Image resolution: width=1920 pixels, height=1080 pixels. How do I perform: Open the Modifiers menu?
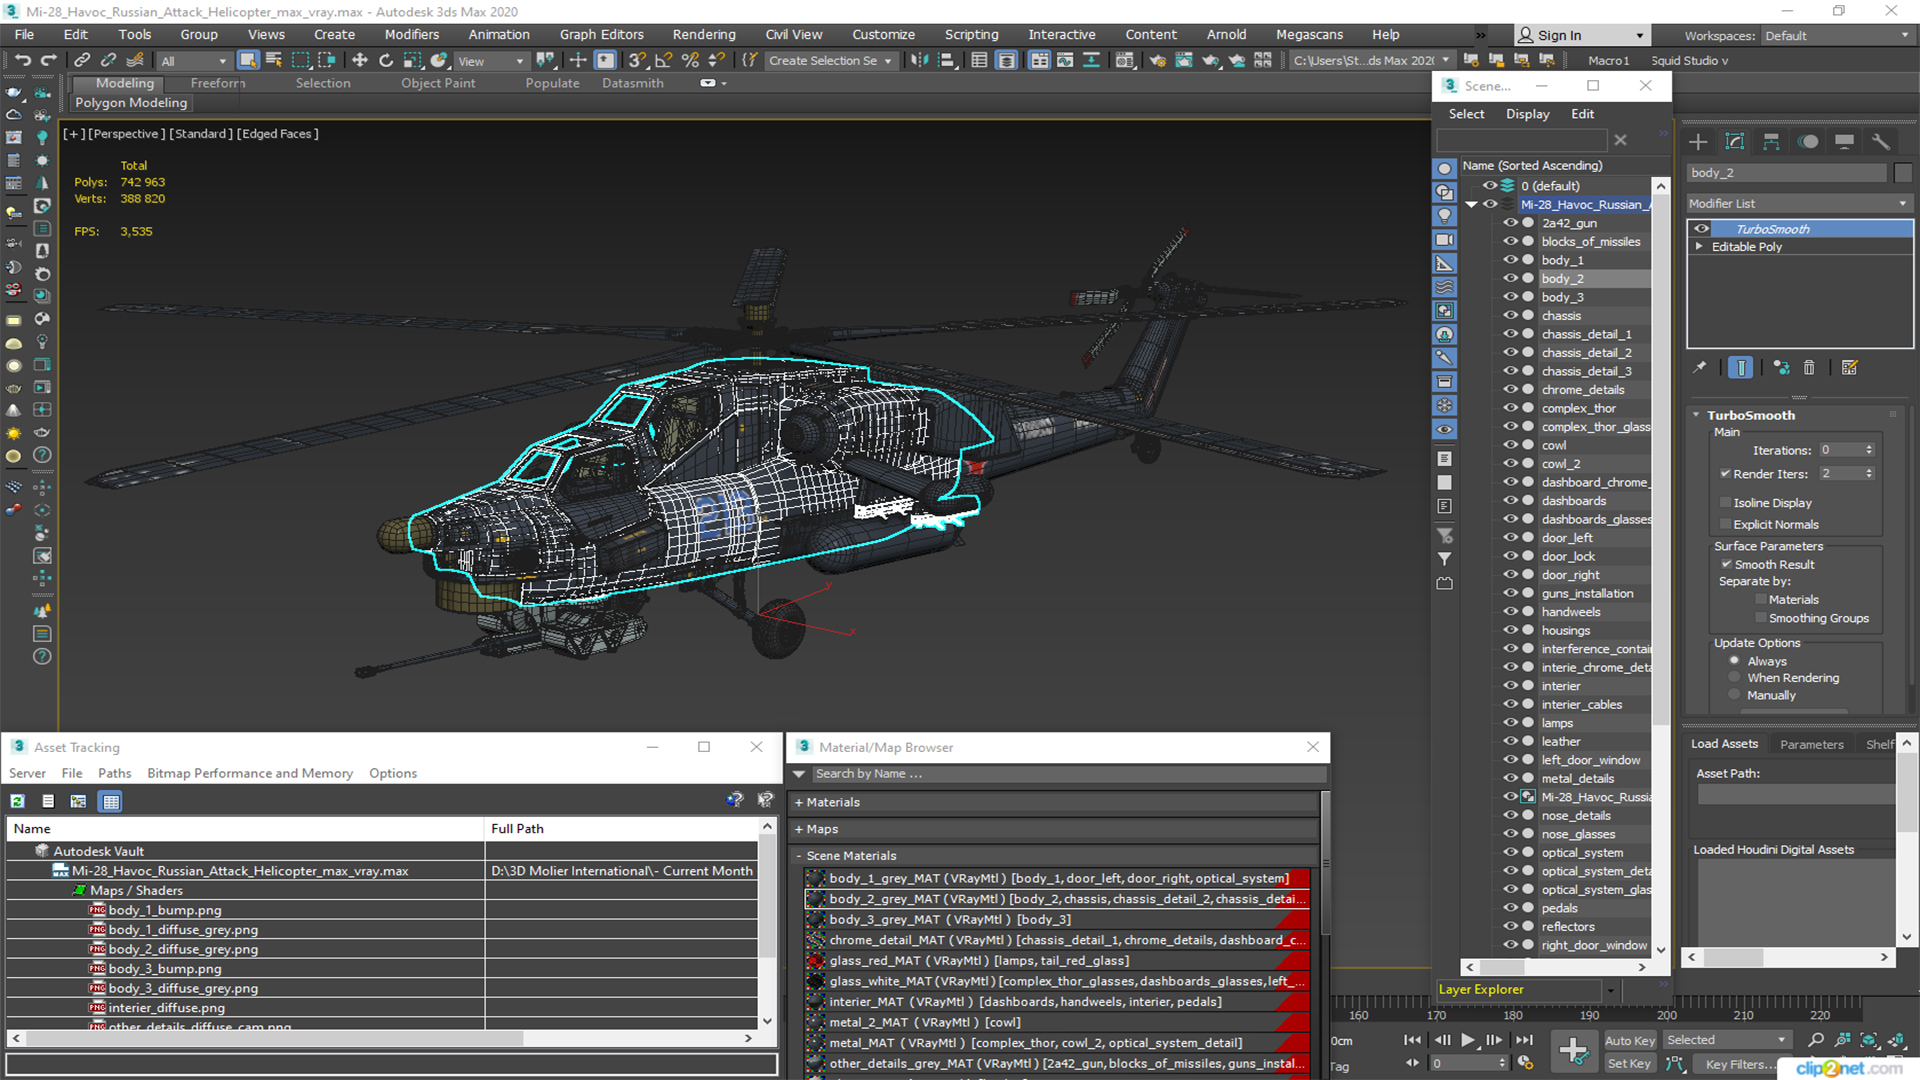[412, 34]
